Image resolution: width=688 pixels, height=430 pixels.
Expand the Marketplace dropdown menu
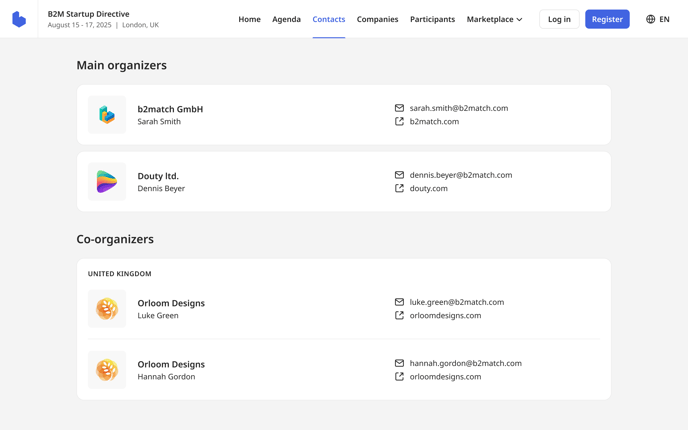[x=494, y=19]
